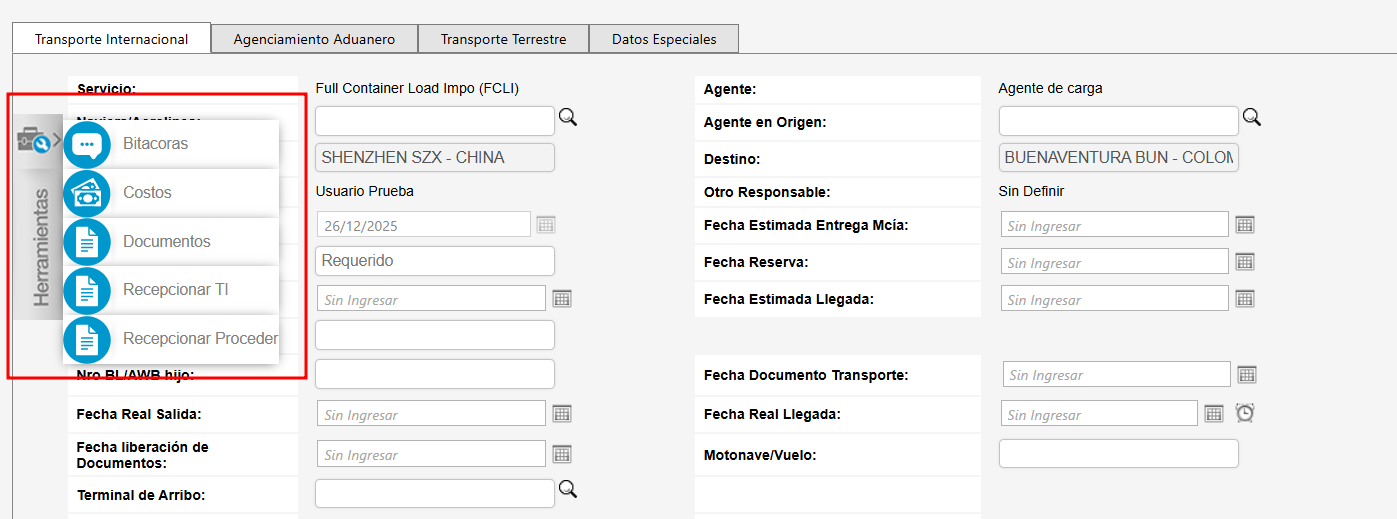
Task: Open calendar for Fecha Estimada Llegada
Action: (x=1245, y=299)
